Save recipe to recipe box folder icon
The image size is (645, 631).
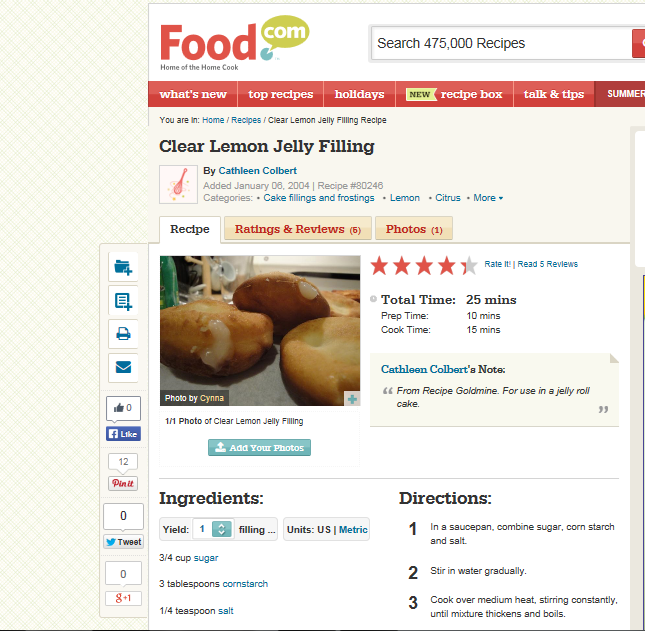[x=123, y=267]
